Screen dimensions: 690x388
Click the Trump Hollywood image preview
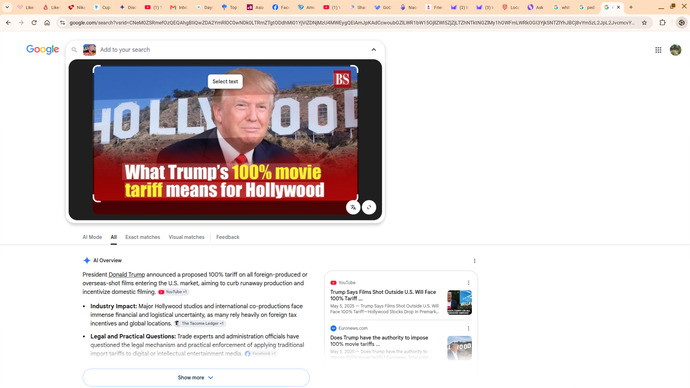coord(225,134)
